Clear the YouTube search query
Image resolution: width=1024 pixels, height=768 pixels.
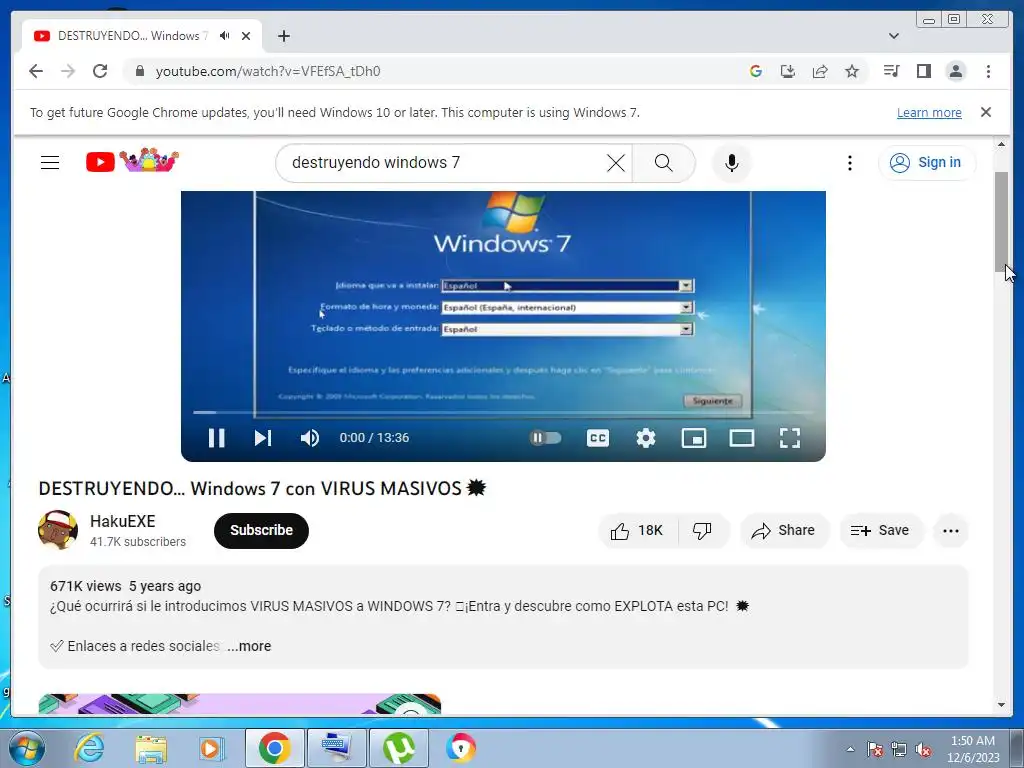[616, 163]
